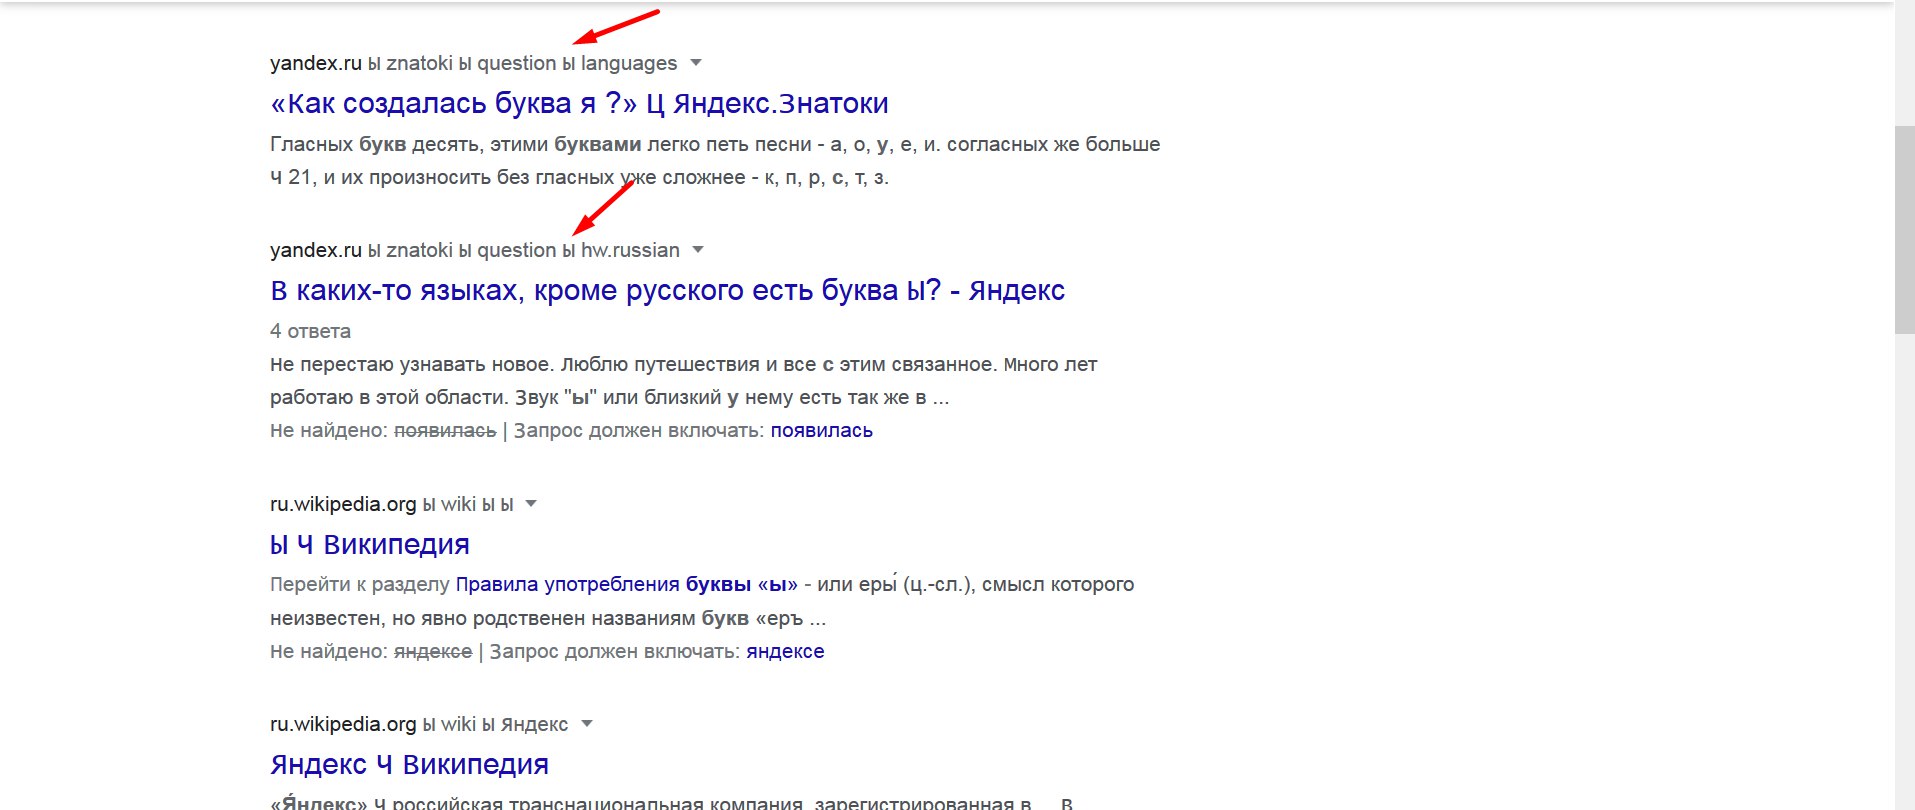This screenshot has width=1915, height=810.
Task: Click 'ru.wikipedia.org ы wiki ы ы' breadcrumb
Action: 392,505
